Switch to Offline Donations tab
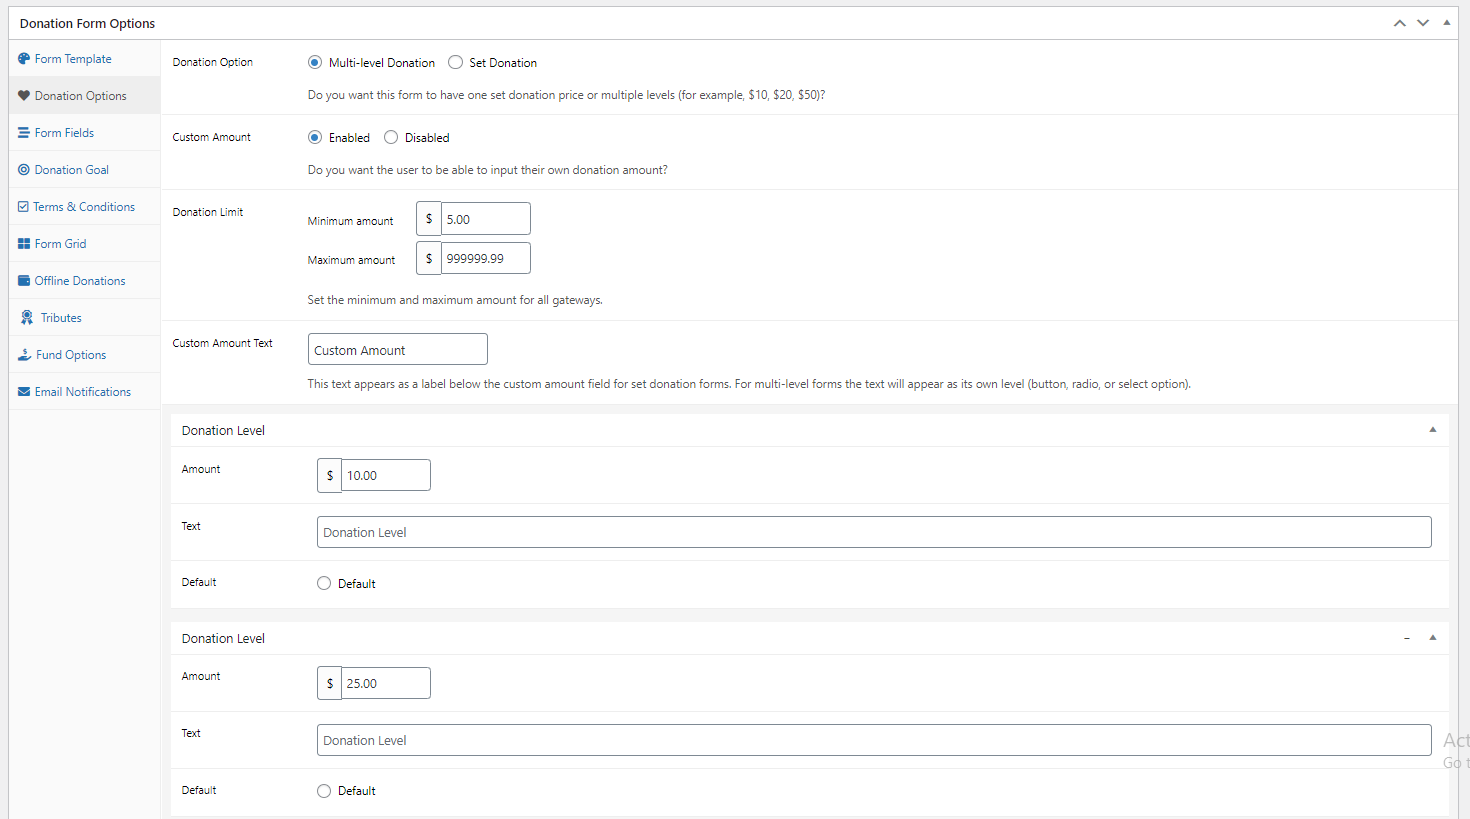The width and height of the screenshot is (1470, 819). [85, 281]
